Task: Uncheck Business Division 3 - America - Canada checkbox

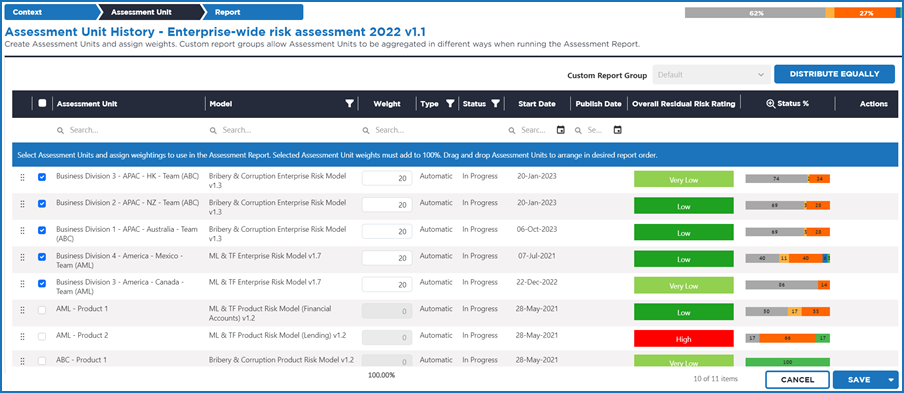Action: 42,283
